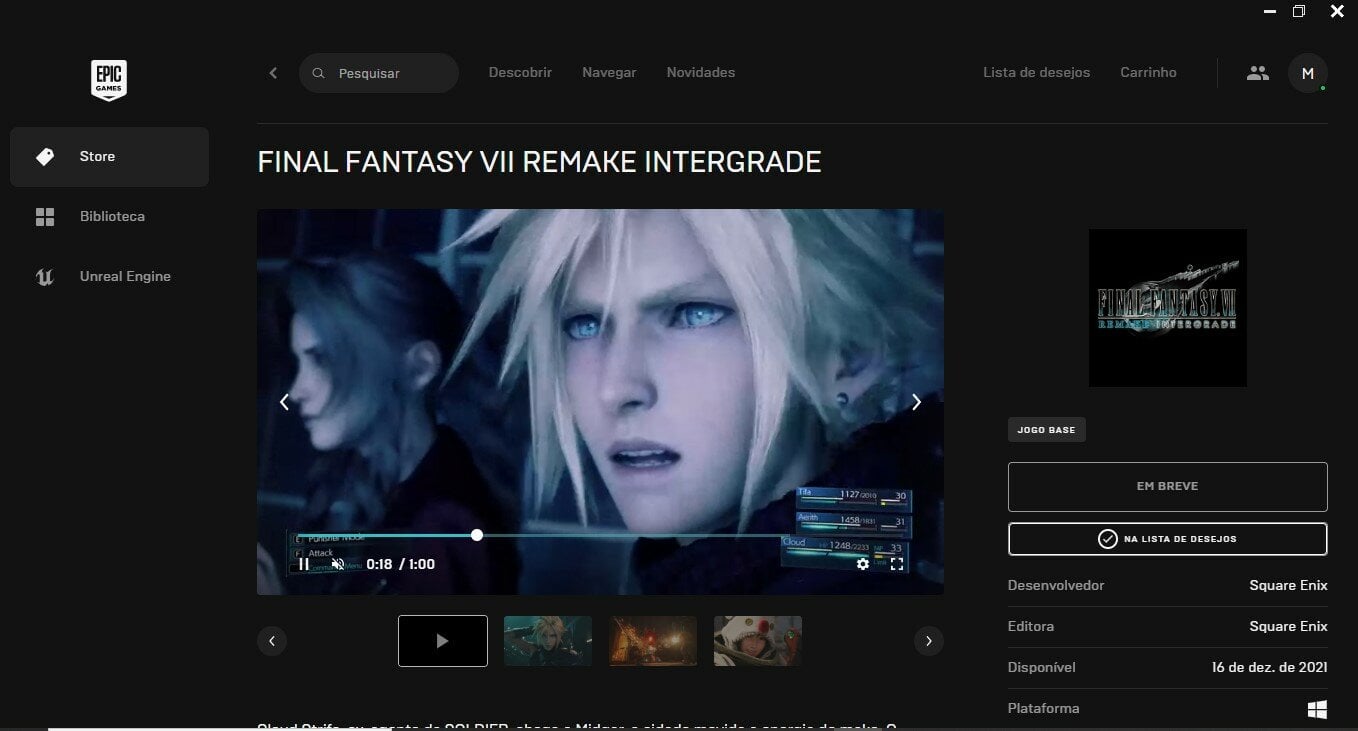
Task: Unmute the trailer audio
Action: (338, 564)
